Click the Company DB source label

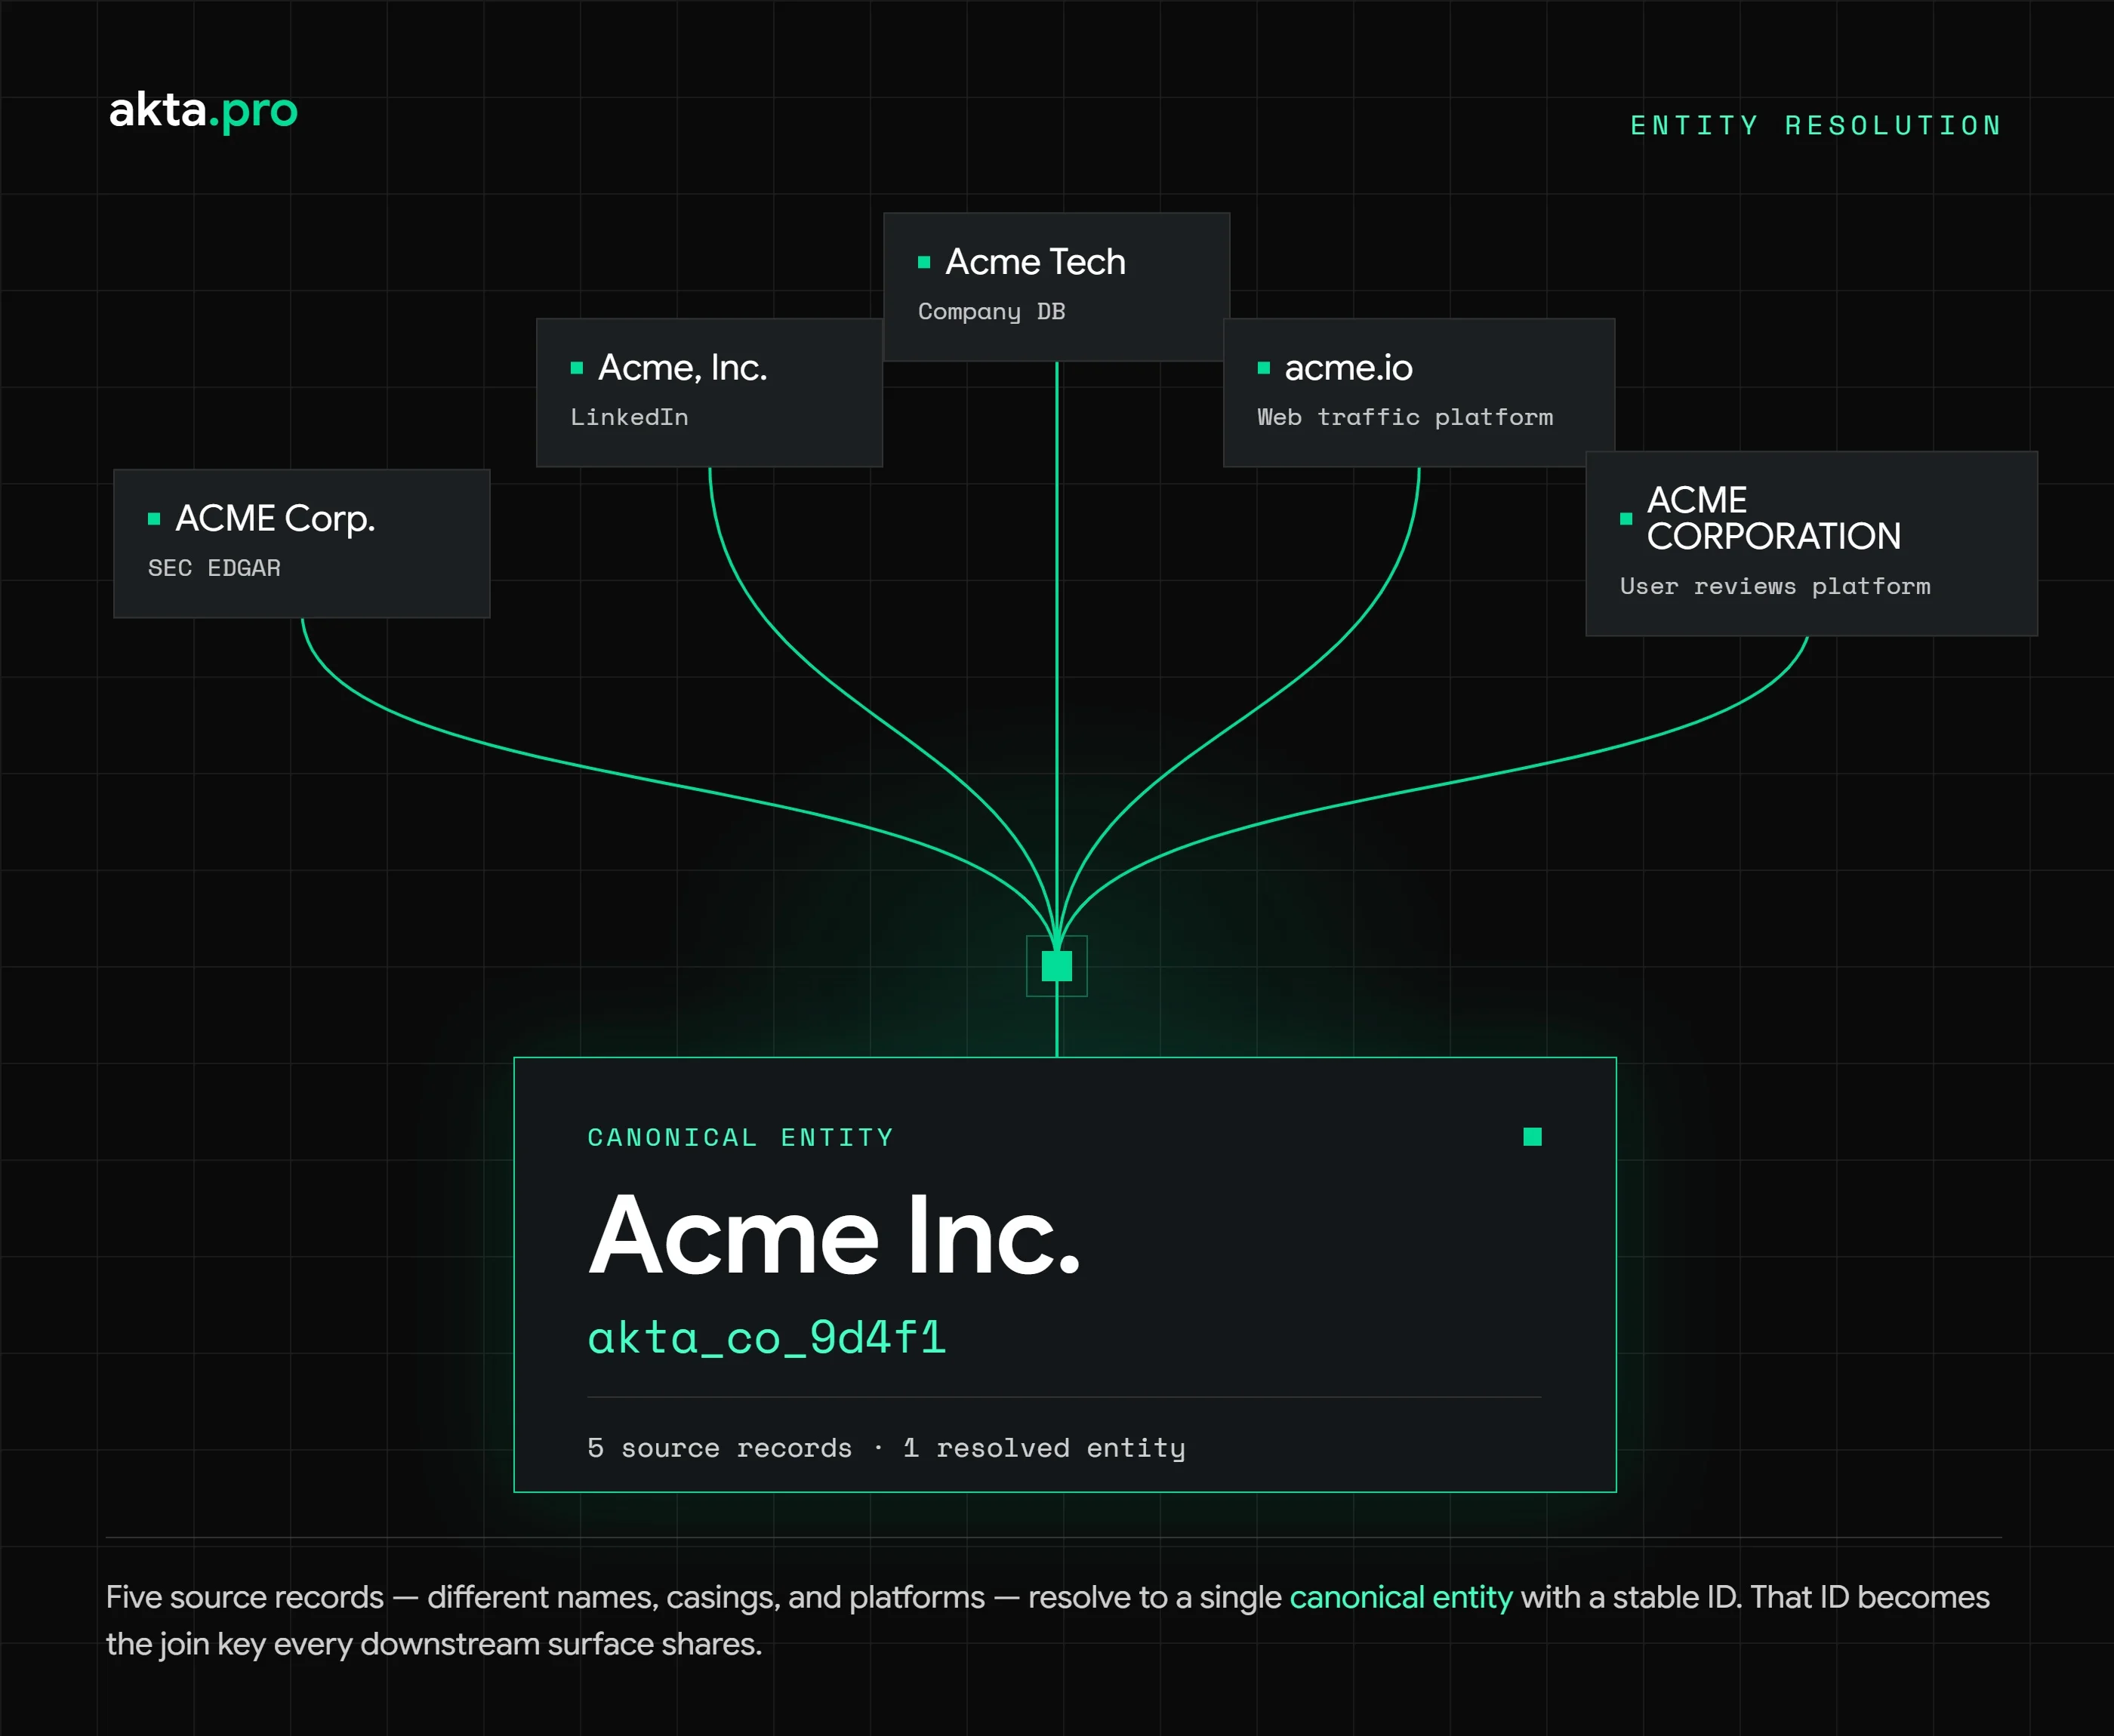pos(992,312)
